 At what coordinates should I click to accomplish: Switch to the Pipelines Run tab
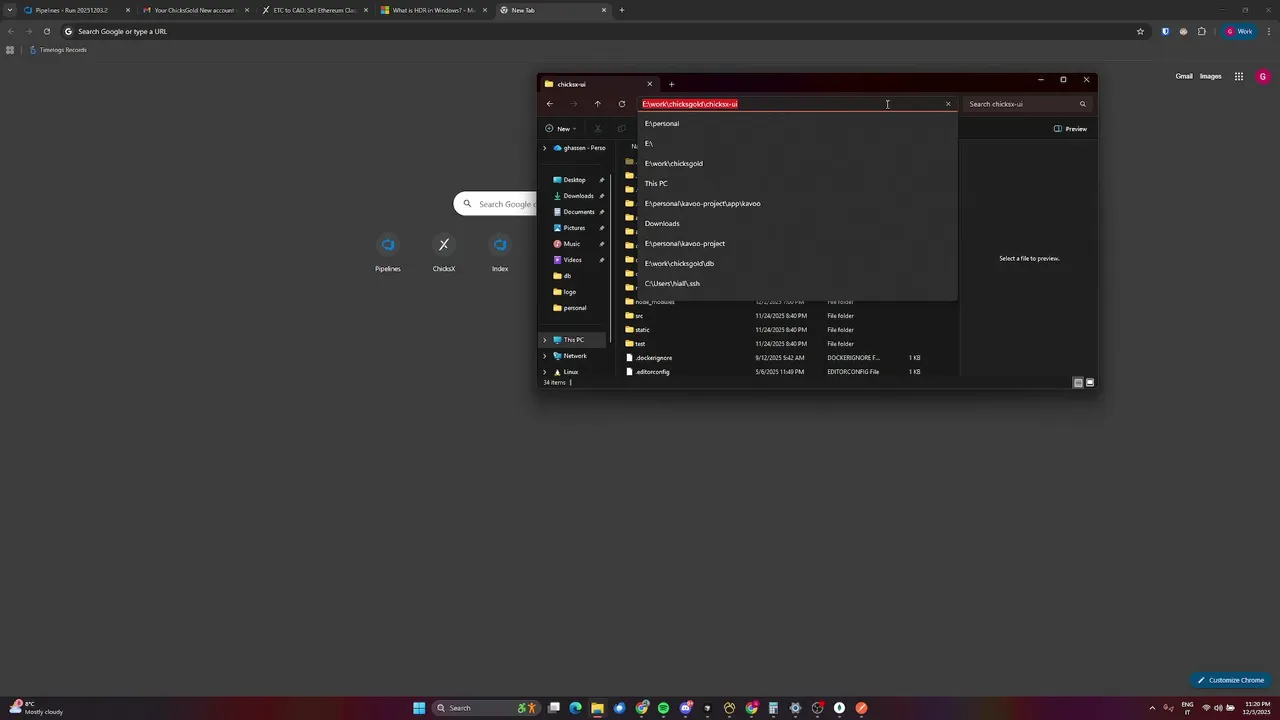point(77,10)
